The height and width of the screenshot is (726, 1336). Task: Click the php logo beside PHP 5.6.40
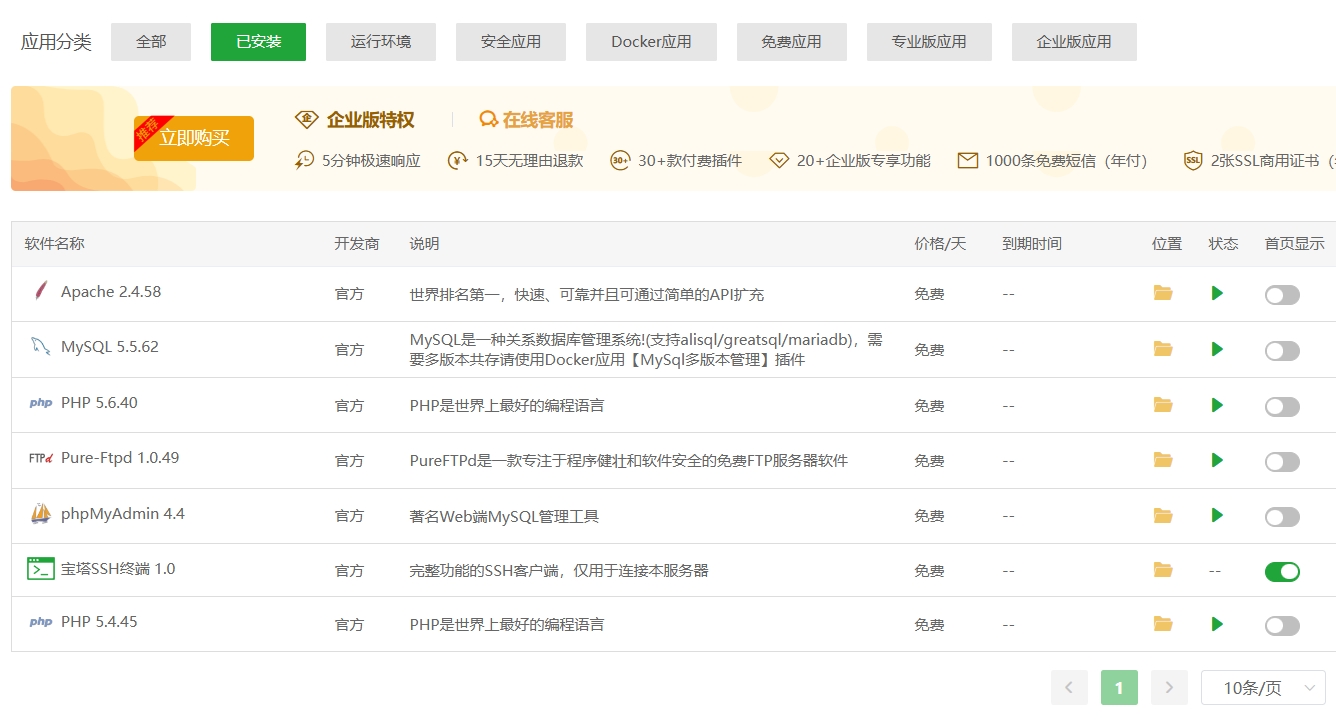(40, 403)
